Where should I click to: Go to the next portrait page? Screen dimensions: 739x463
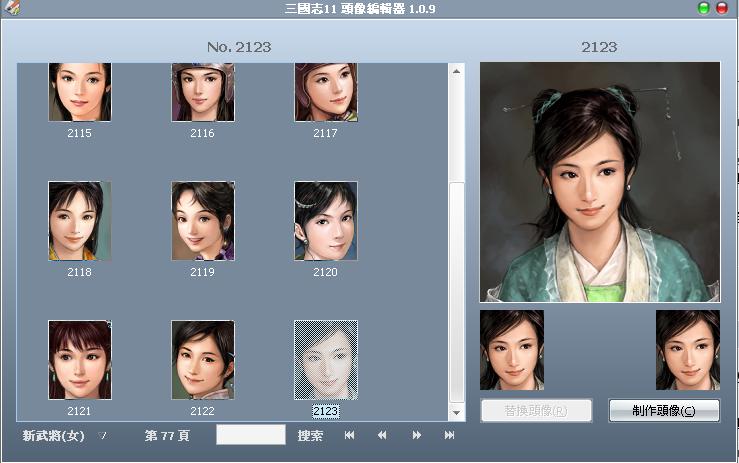click(x=417, y=435)
